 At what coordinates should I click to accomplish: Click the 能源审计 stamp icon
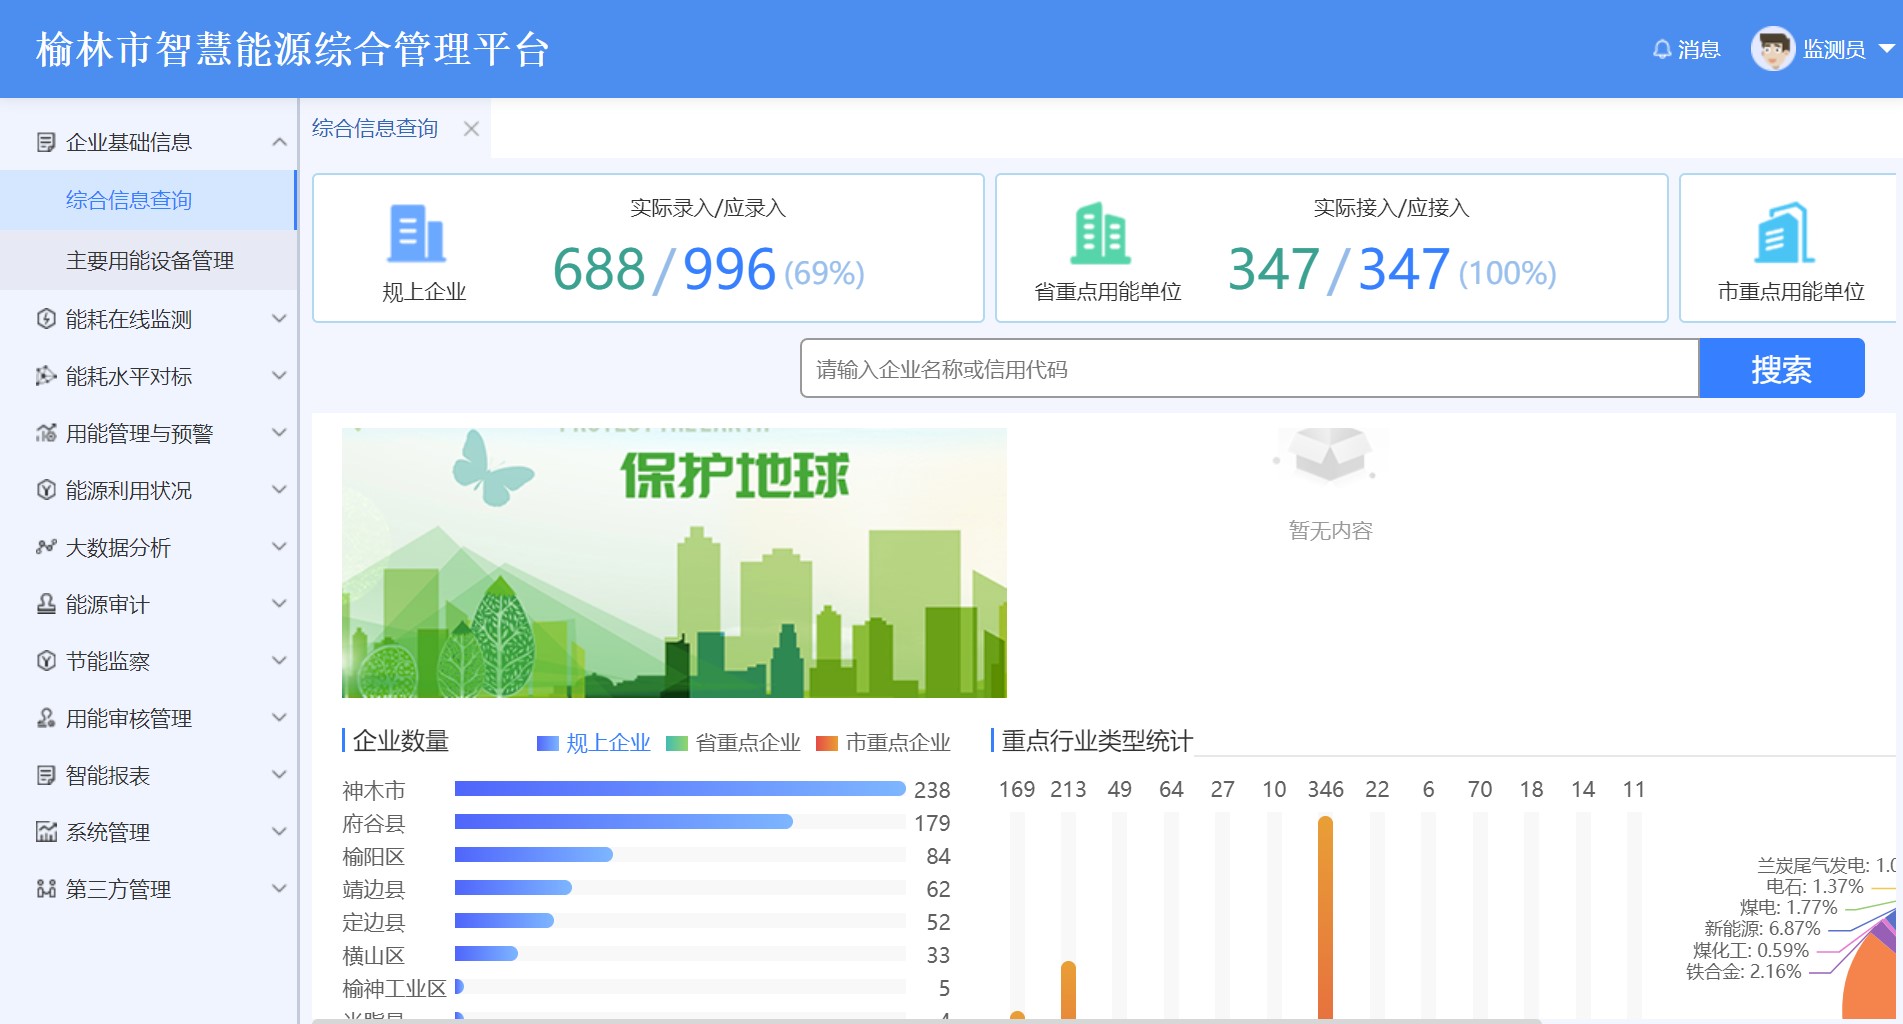[46, 604]
